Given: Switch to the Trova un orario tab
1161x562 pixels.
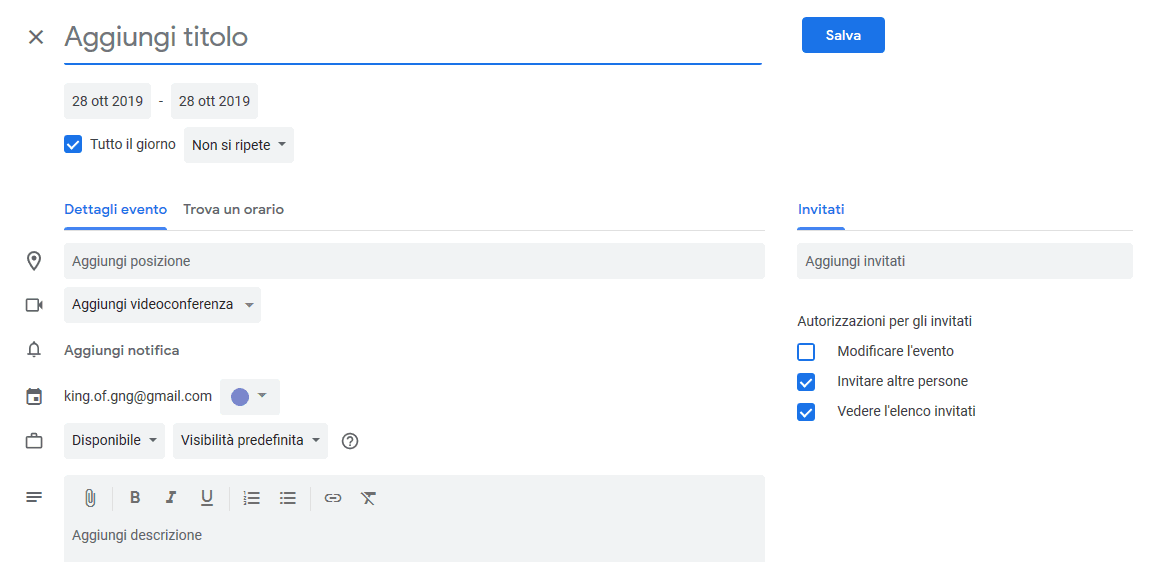Looking at the screenshot, I should pos(233,210).
